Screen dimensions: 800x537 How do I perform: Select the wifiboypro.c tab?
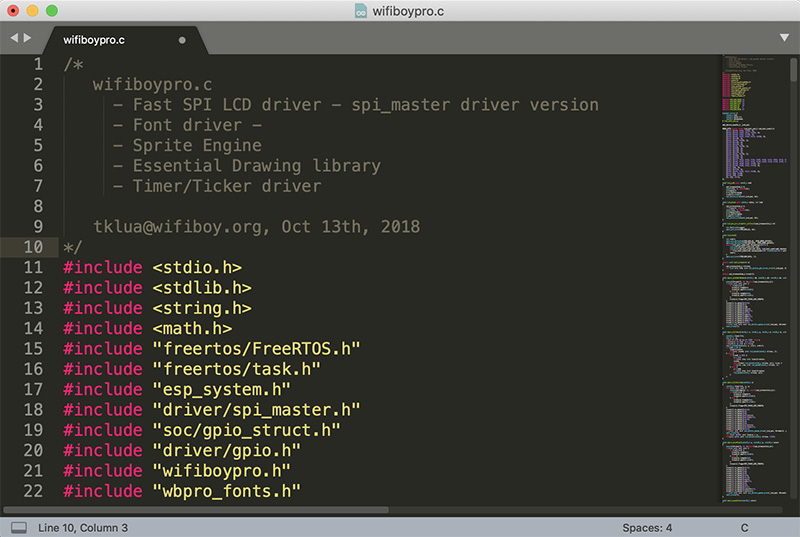tap(95, 41)
